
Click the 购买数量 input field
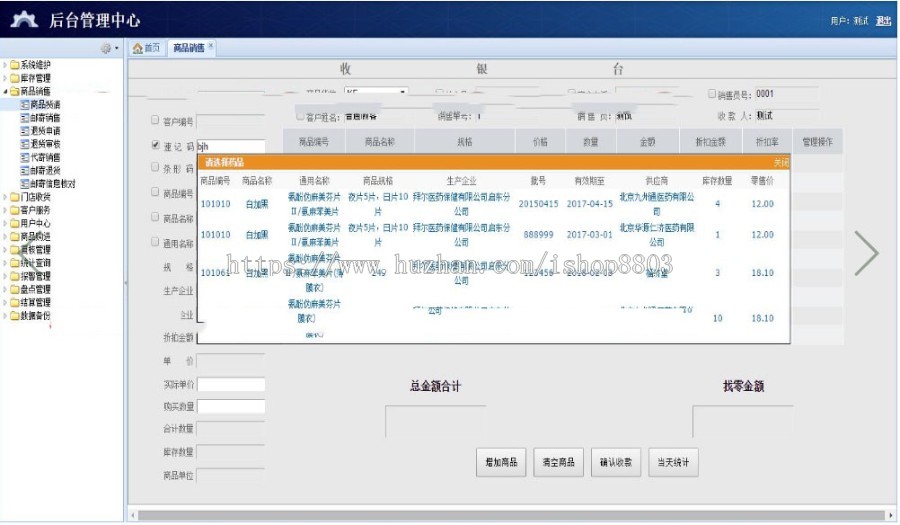click(231, 407)
